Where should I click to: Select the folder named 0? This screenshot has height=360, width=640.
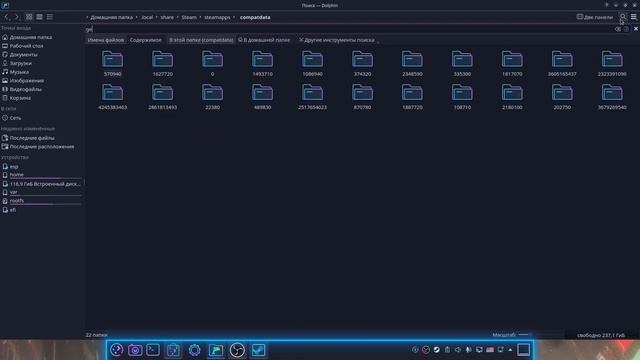coord(212,63)
